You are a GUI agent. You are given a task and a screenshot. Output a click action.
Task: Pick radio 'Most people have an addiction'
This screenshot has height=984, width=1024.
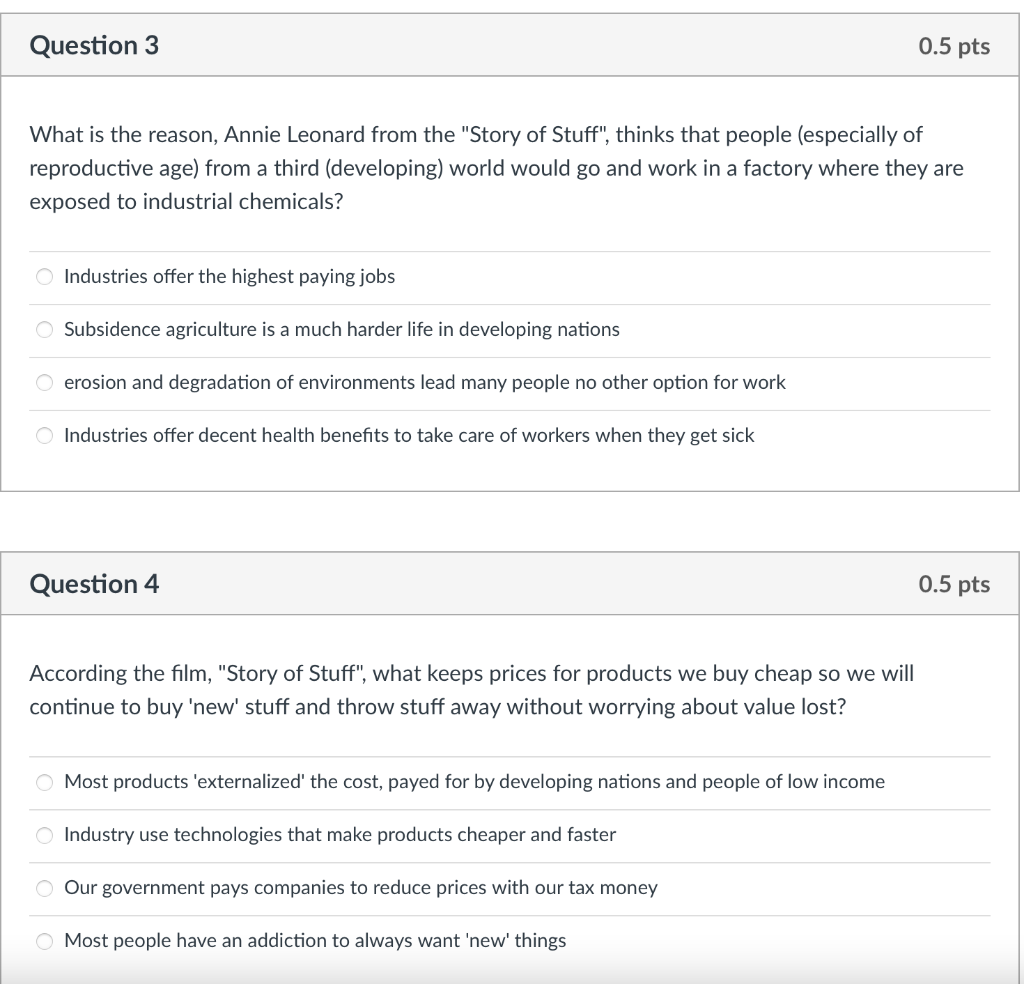(x=44, y=941)
